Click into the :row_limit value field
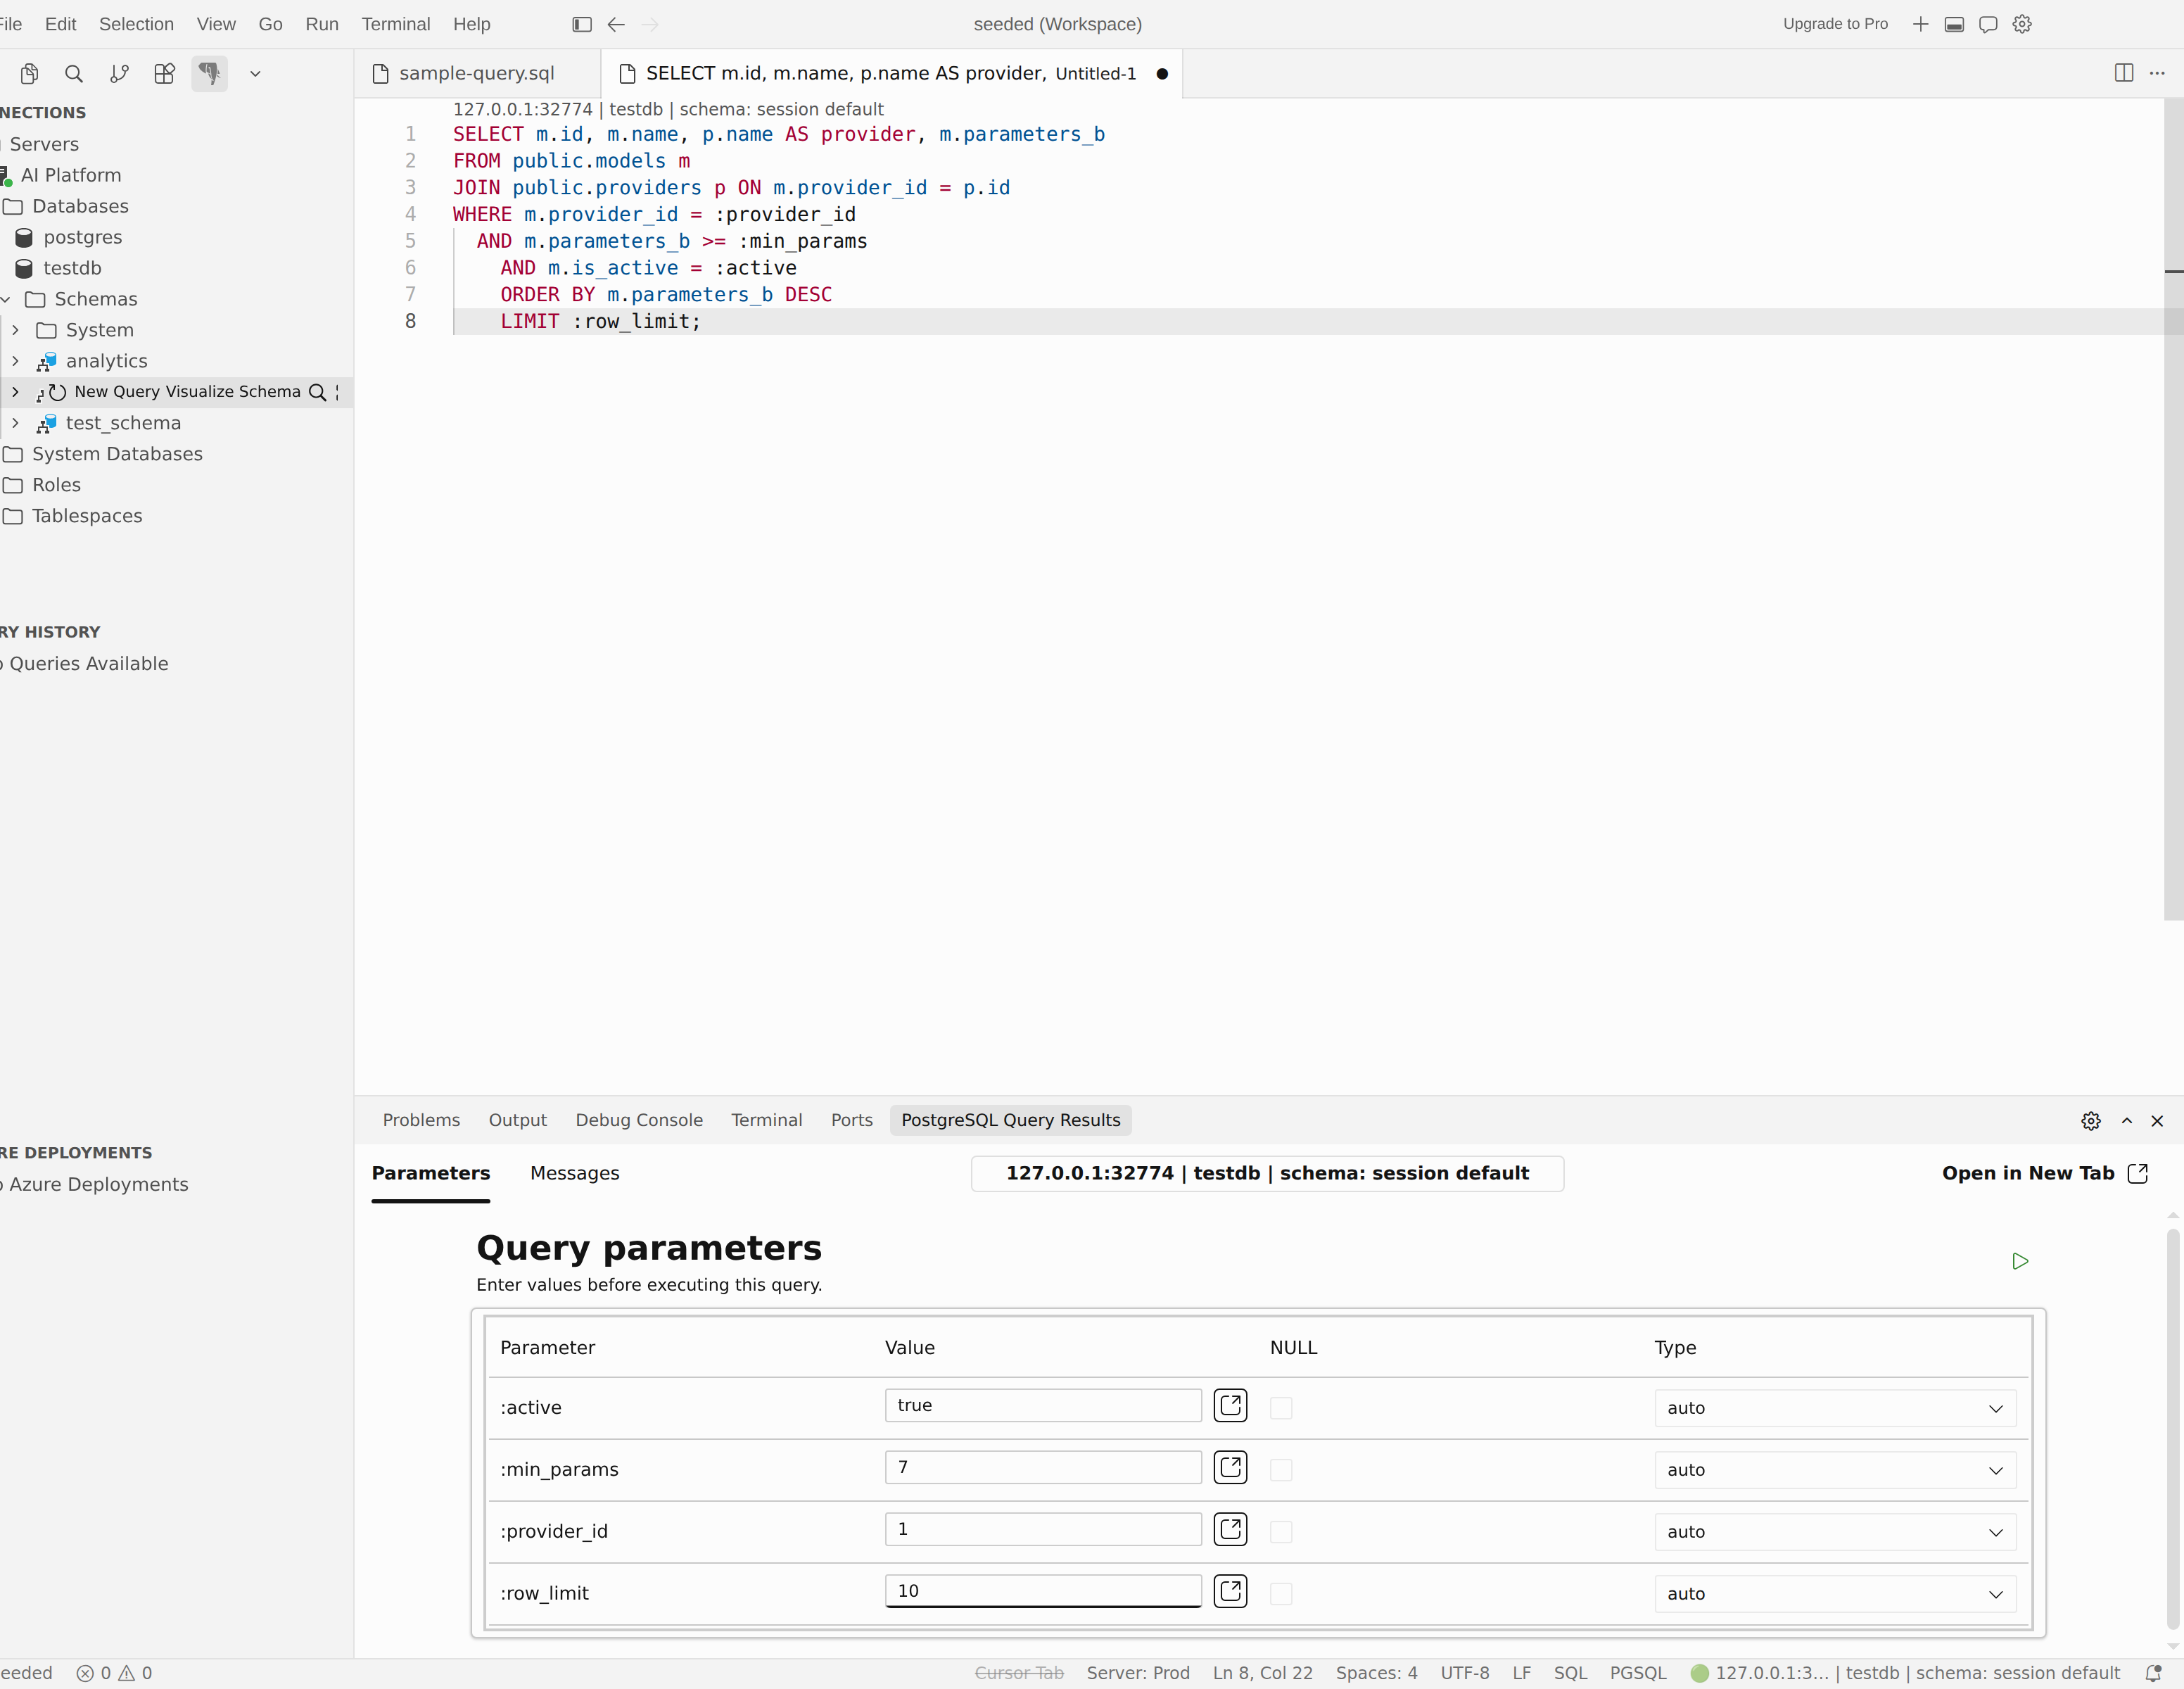The height and width of the screenshot is (1689, 2184). coord(1043,1591)
